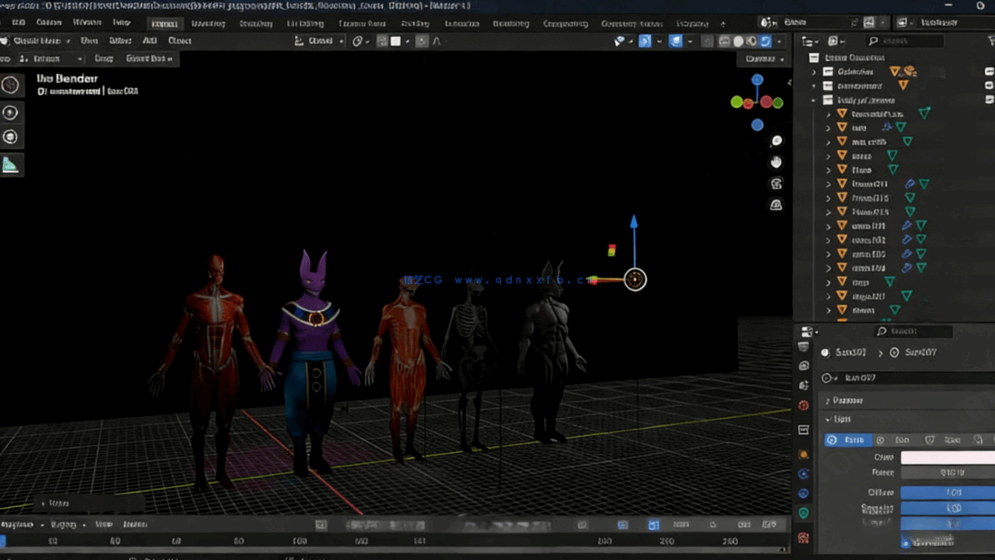Toggle show gizmos button
The height and width of the screenshot is (560, 995).
(x=645, y=41)
